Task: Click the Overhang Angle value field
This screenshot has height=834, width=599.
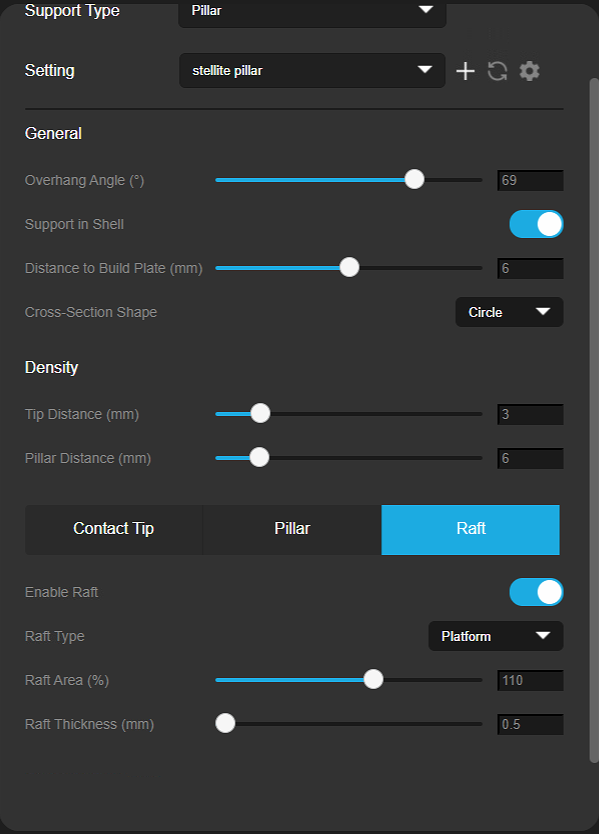Action: coord(530,180)
